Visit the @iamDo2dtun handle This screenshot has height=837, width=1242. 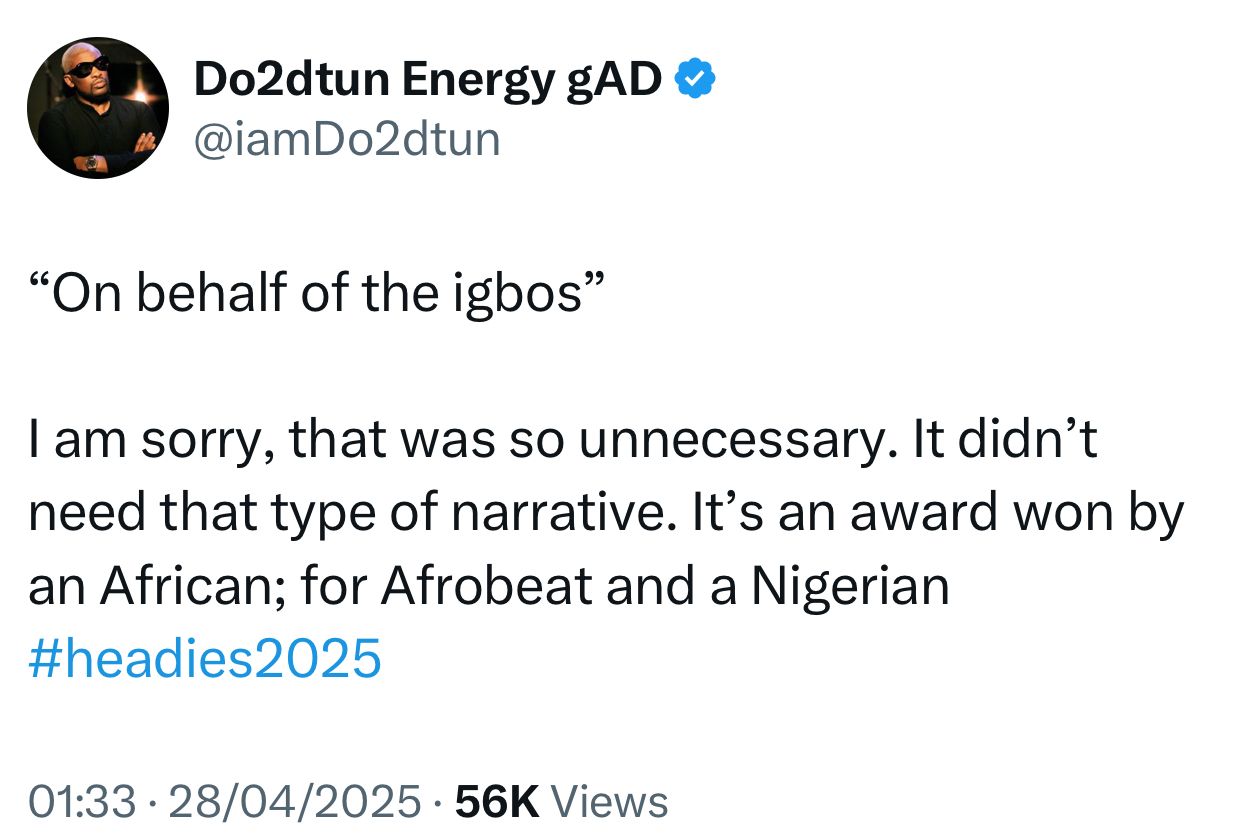click(x=346, y=139)
